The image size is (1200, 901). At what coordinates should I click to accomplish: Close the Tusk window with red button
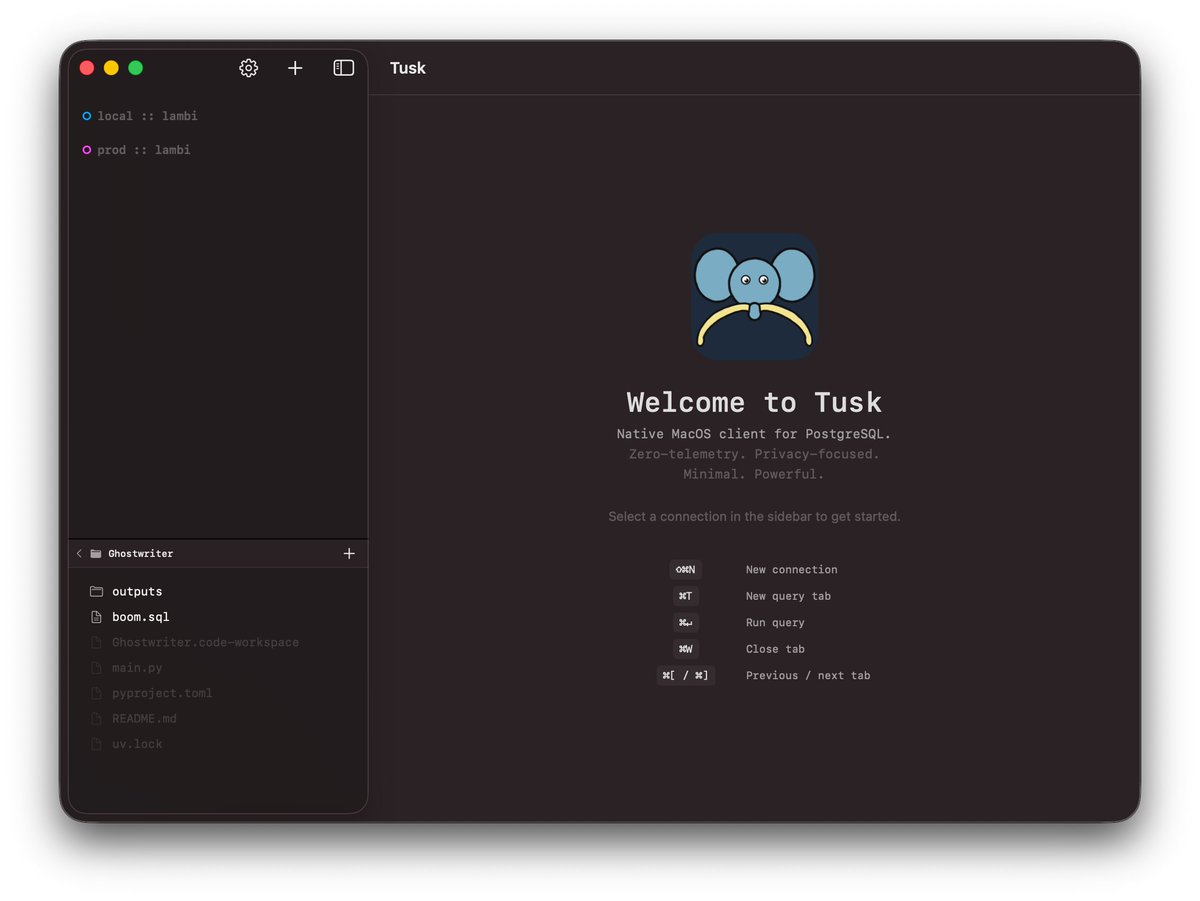(x=87, y=68)
